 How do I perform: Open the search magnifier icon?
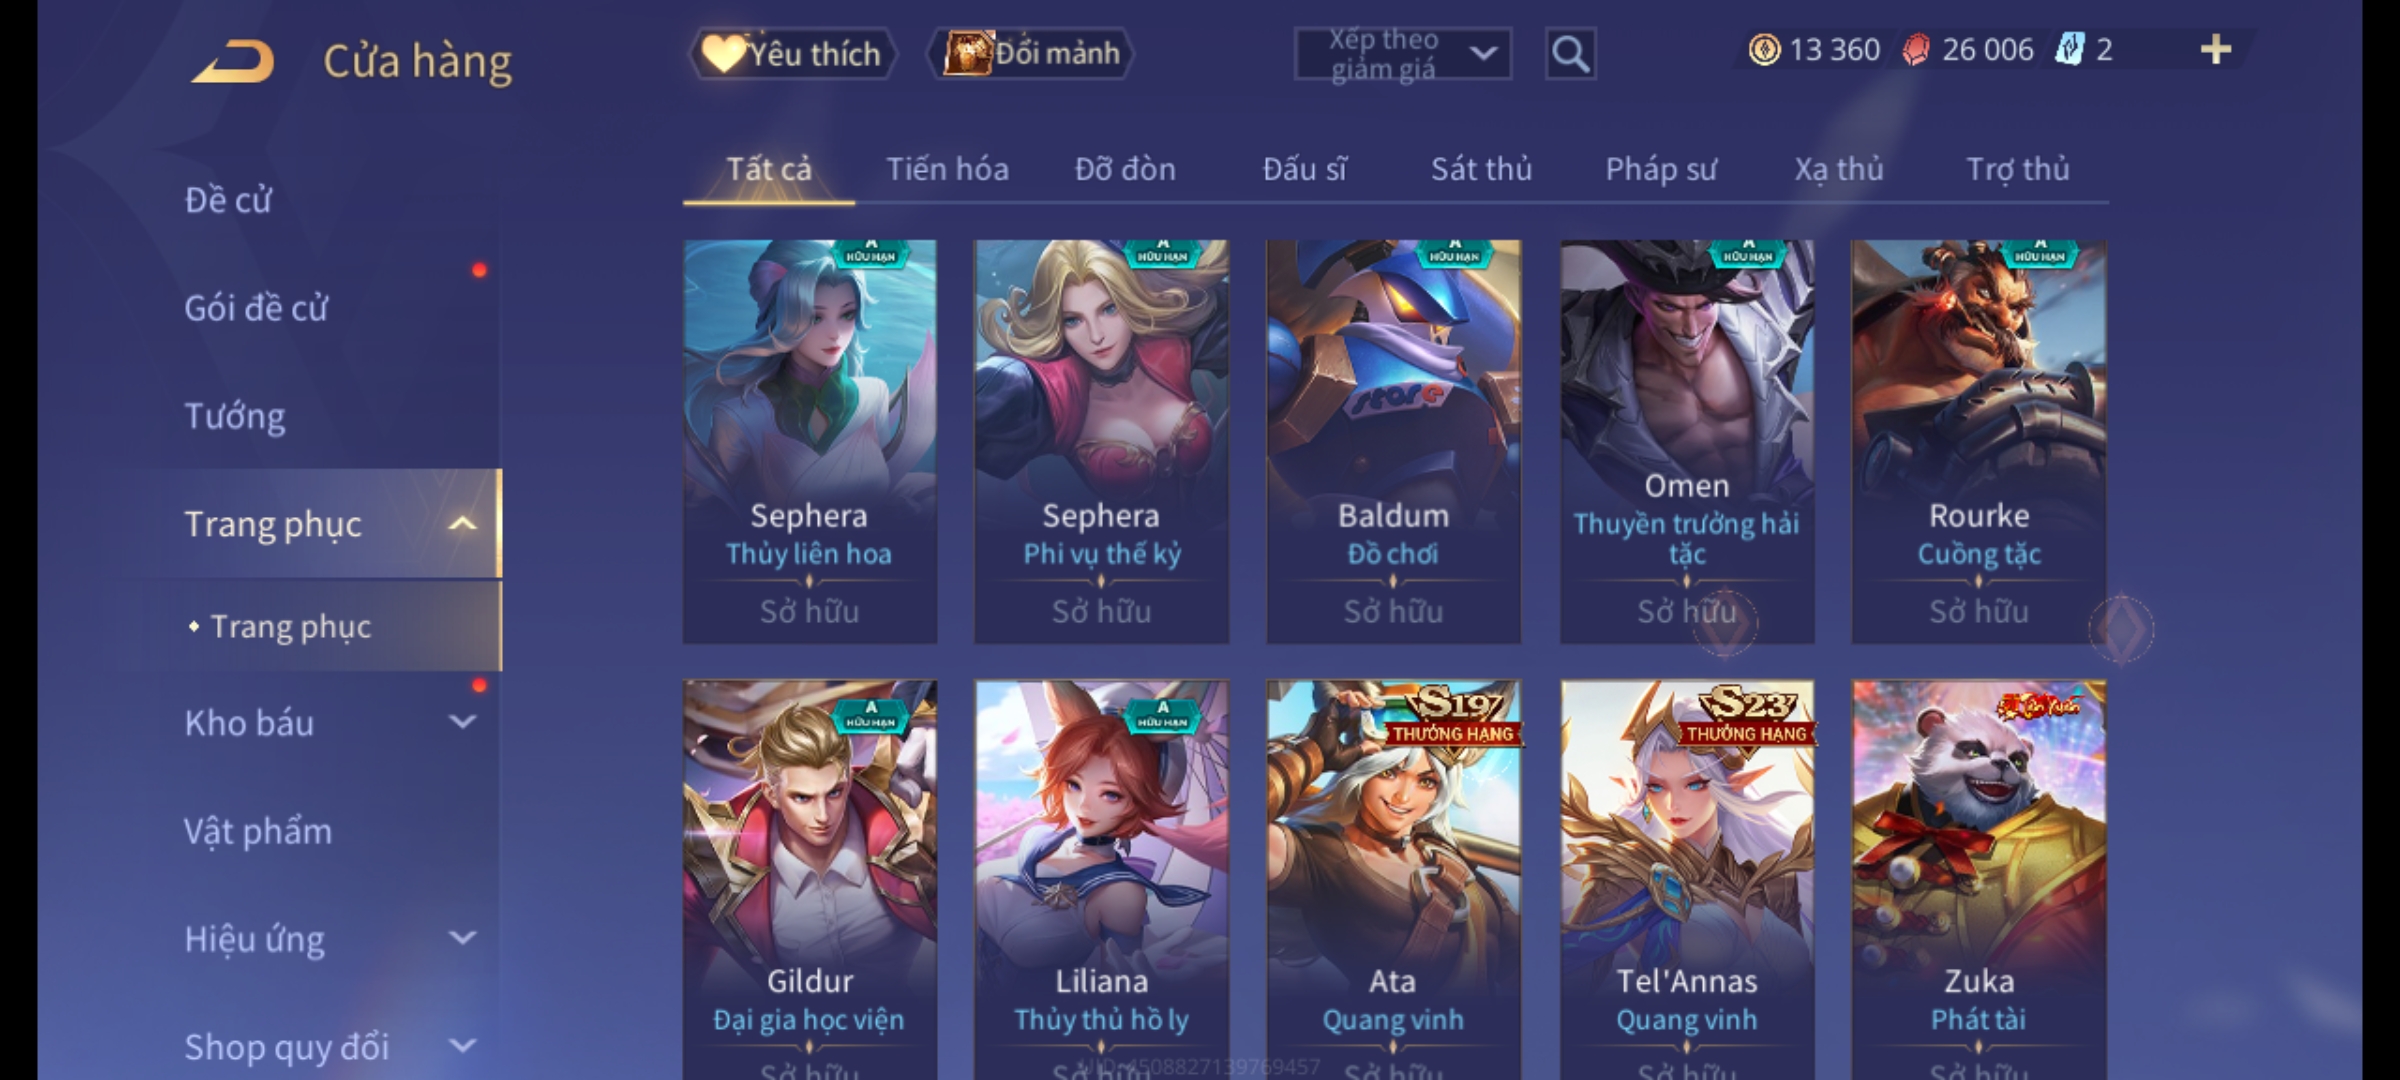coord(1570,54)
